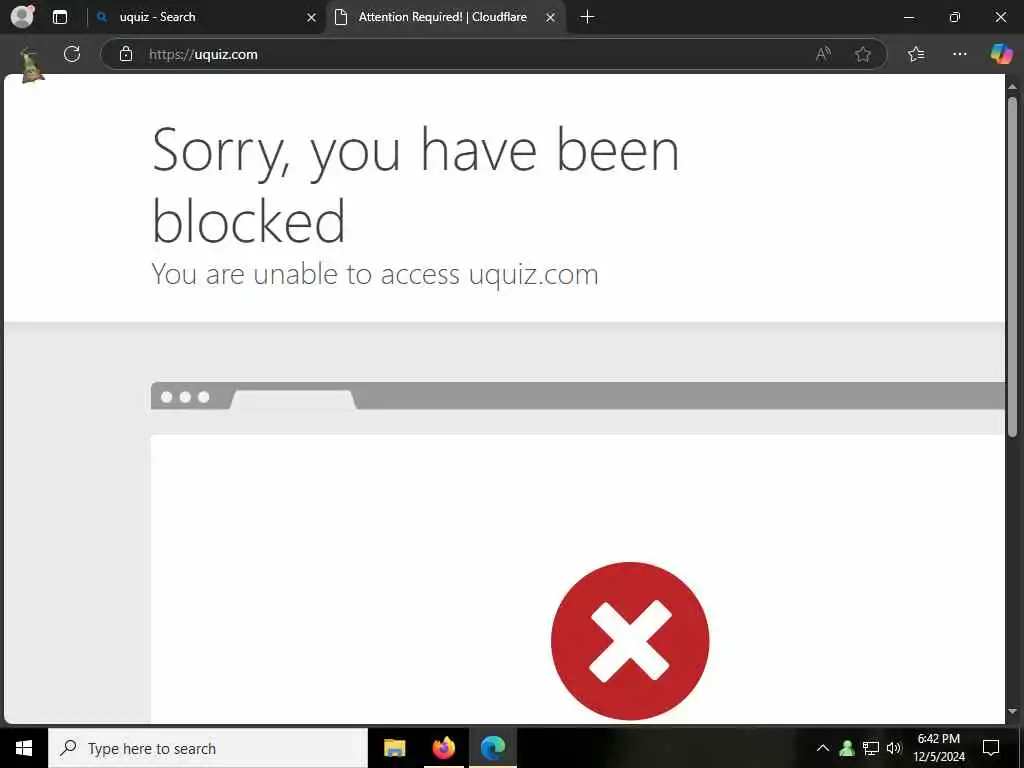
Task: Switch to the uquiz - Search tab
Action: [x=196, y=17]
